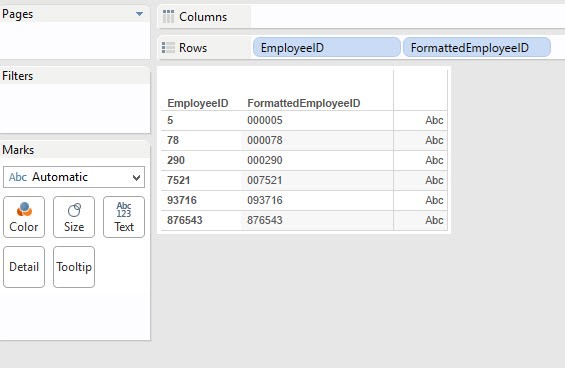
Task: Click the Rows shelf list icon
Action: tap(168, 48)
